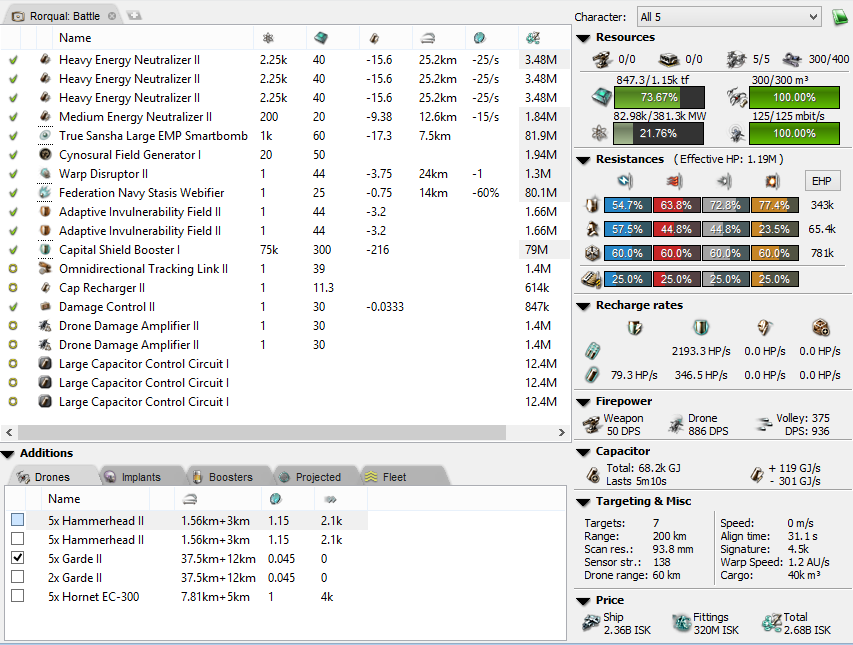853x645 pixels.
Task: Open the Character dropdown showing All 5
Action: click(728, 17)
